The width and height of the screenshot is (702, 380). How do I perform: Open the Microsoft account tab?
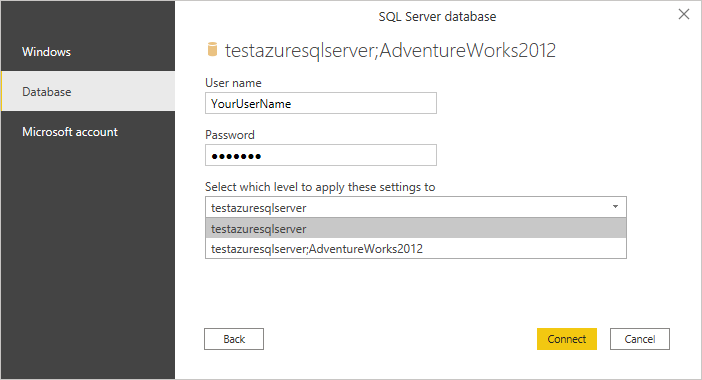pos(88,132)
